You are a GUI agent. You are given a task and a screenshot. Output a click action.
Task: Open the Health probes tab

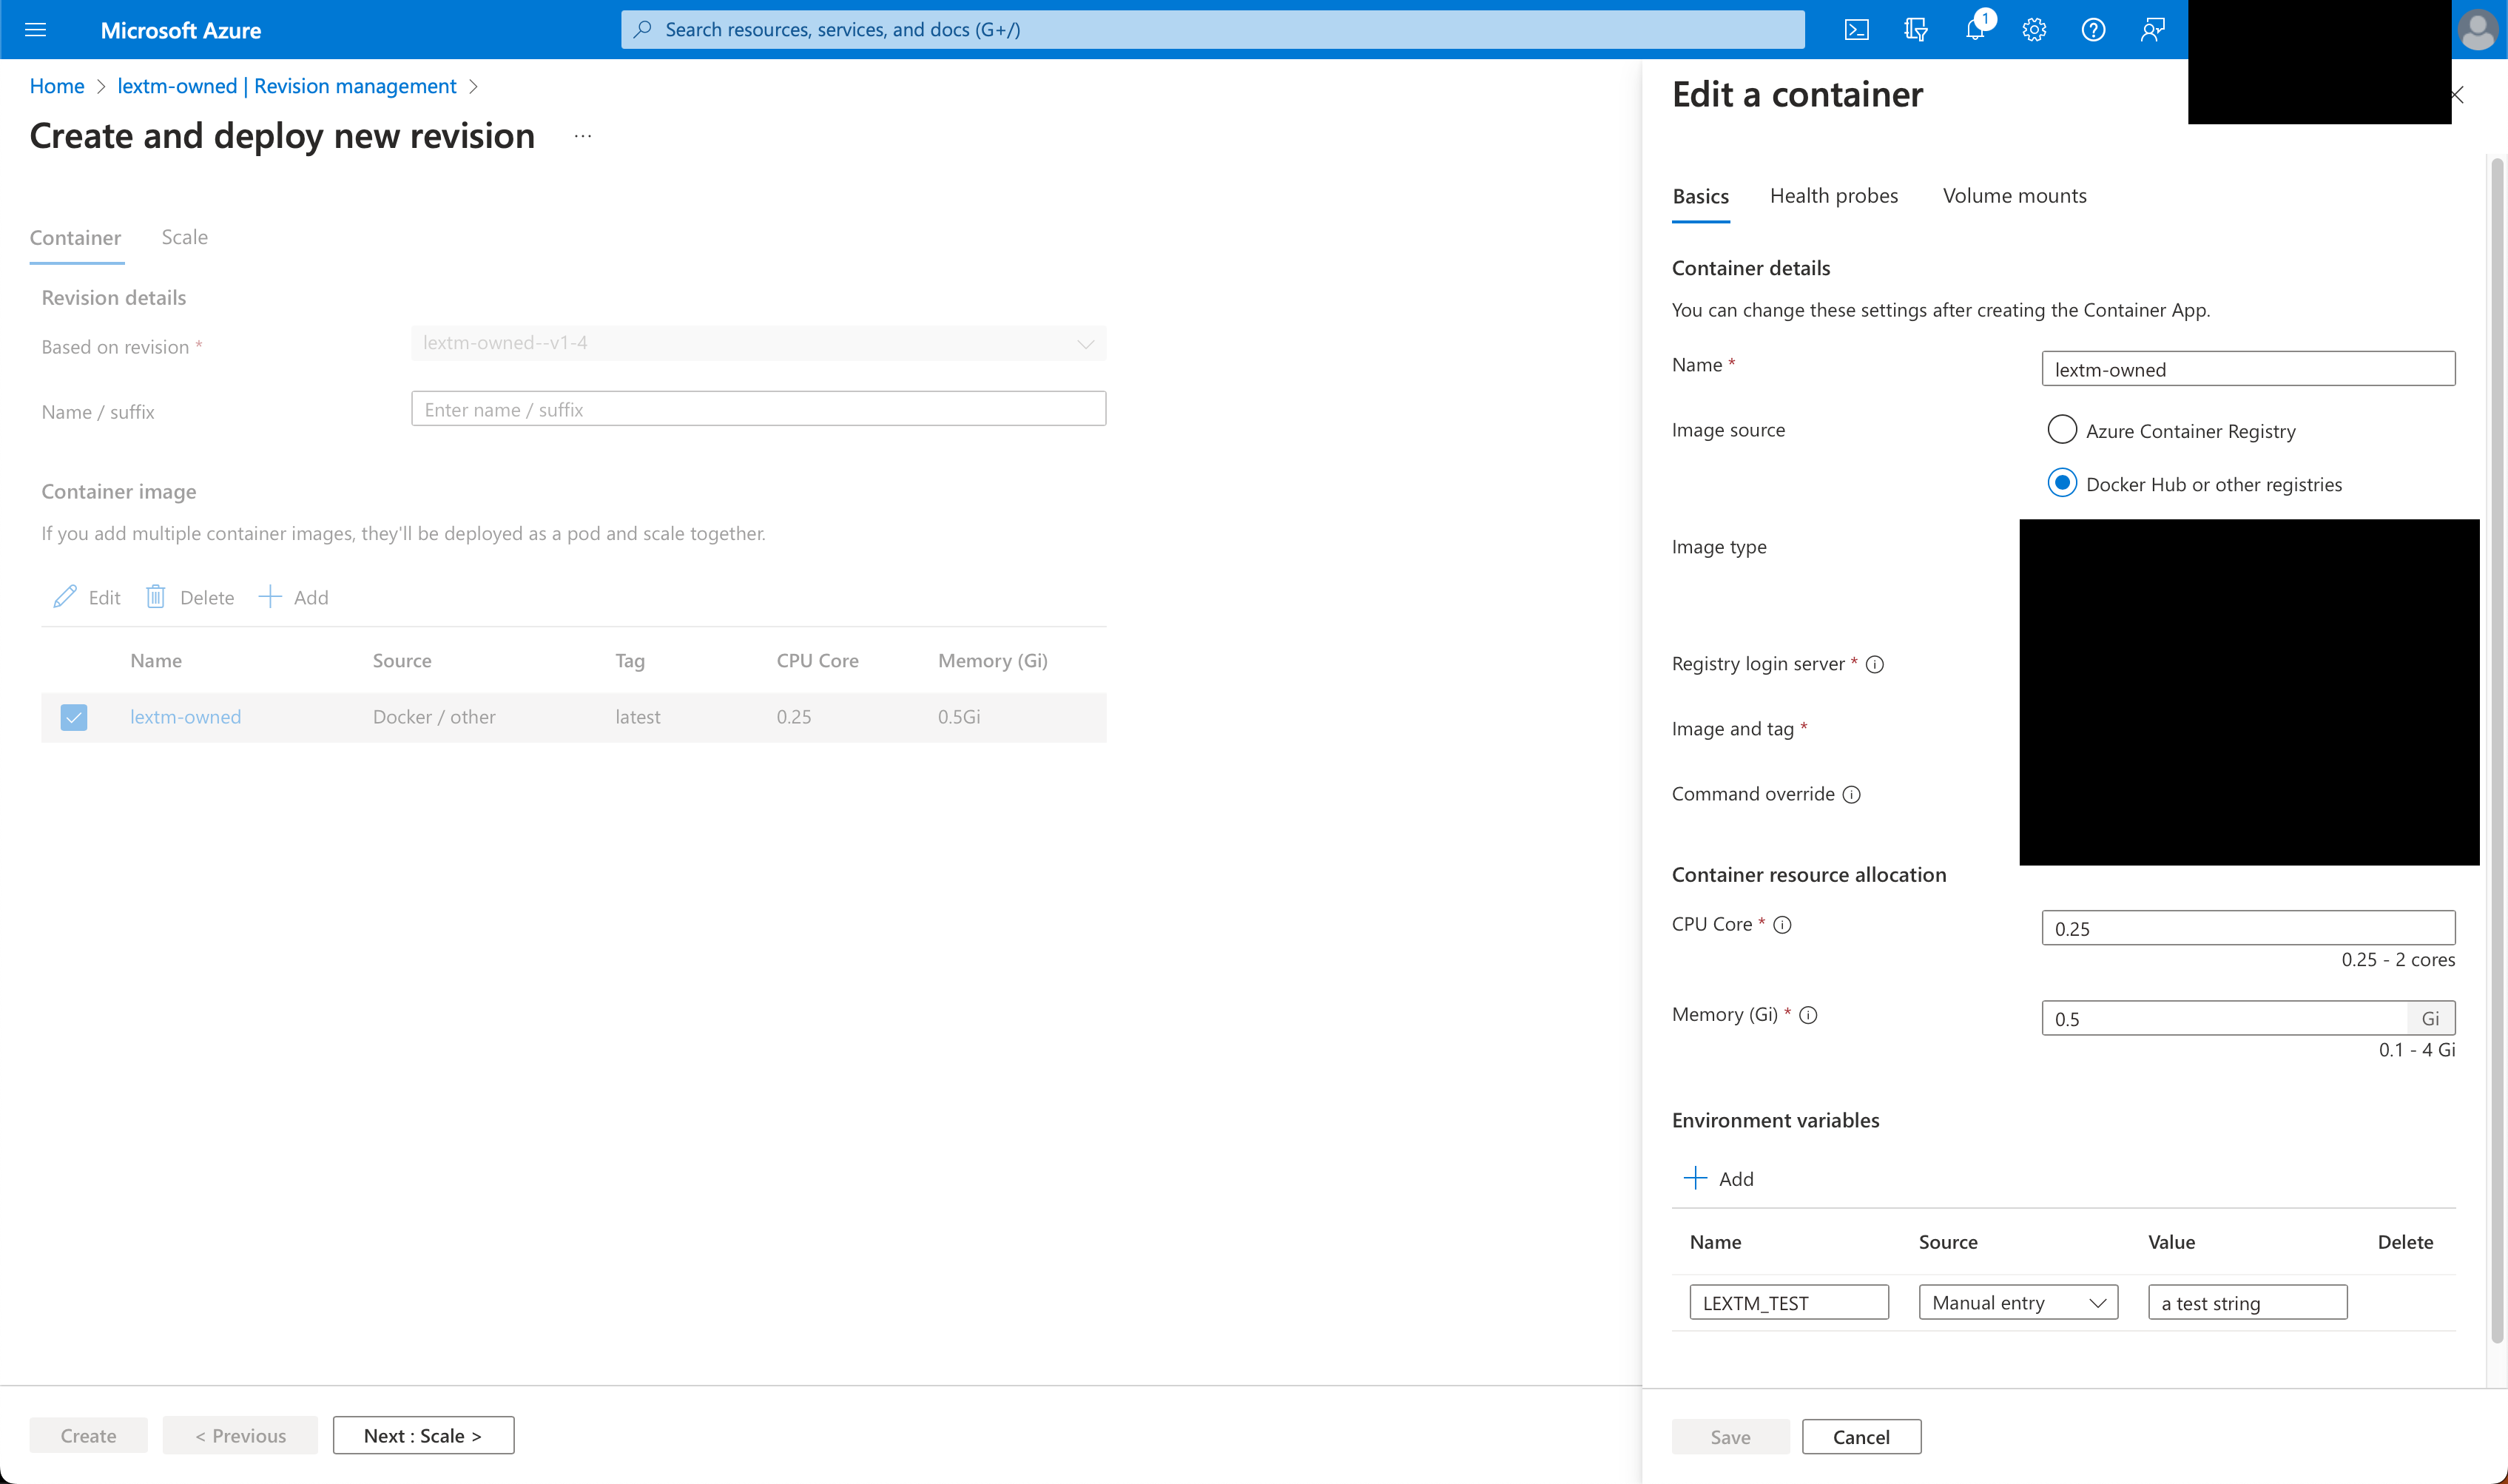[1834, 196]
